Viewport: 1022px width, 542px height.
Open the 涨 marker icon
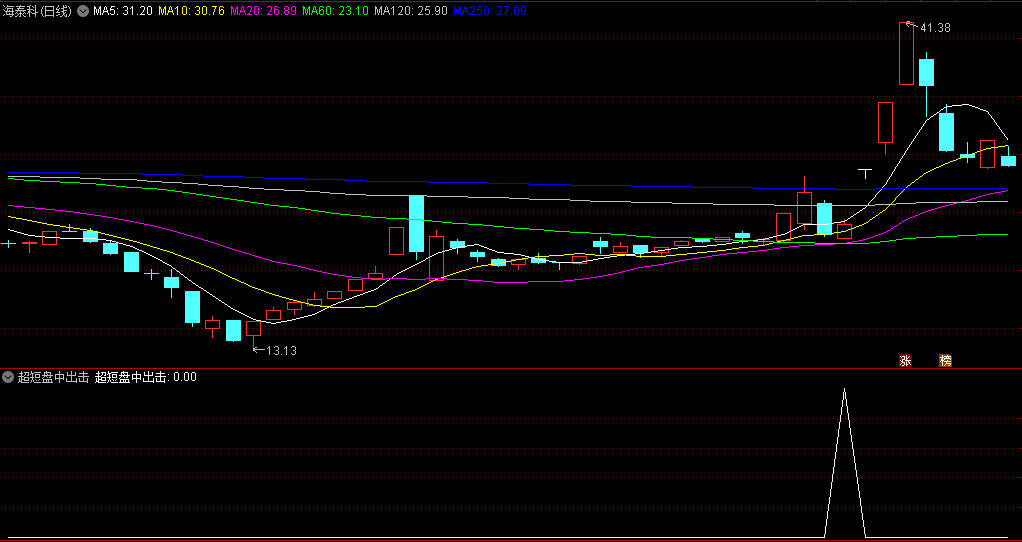click(x=905, y=360)
